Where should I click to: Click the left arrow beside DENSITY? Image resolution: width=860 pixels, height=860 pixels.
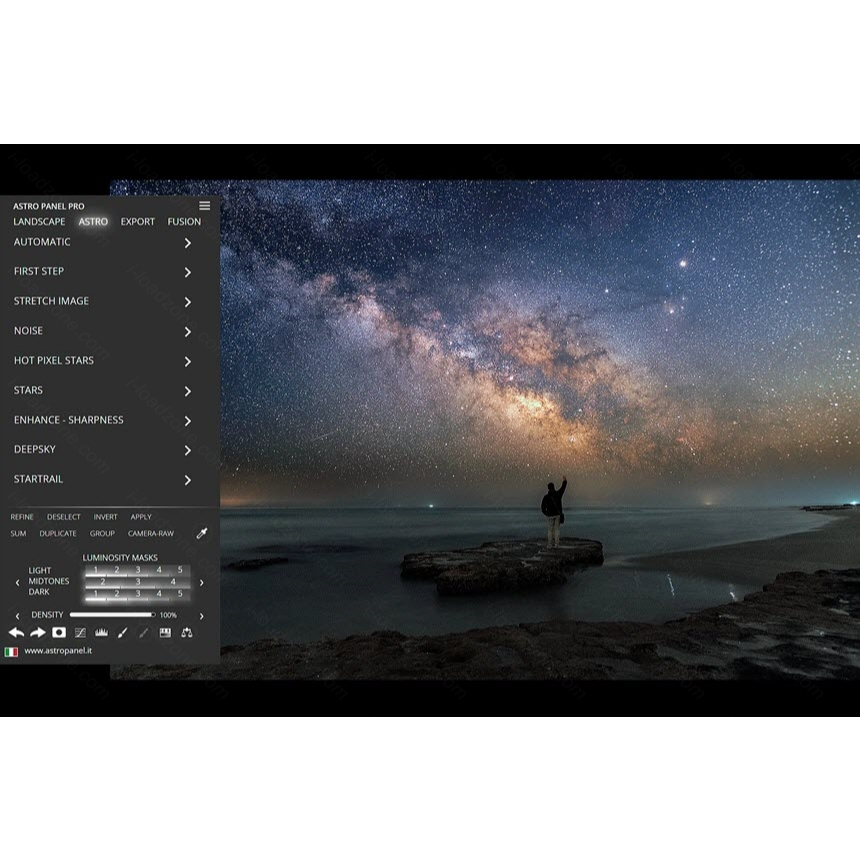click(x=18, y=616)
